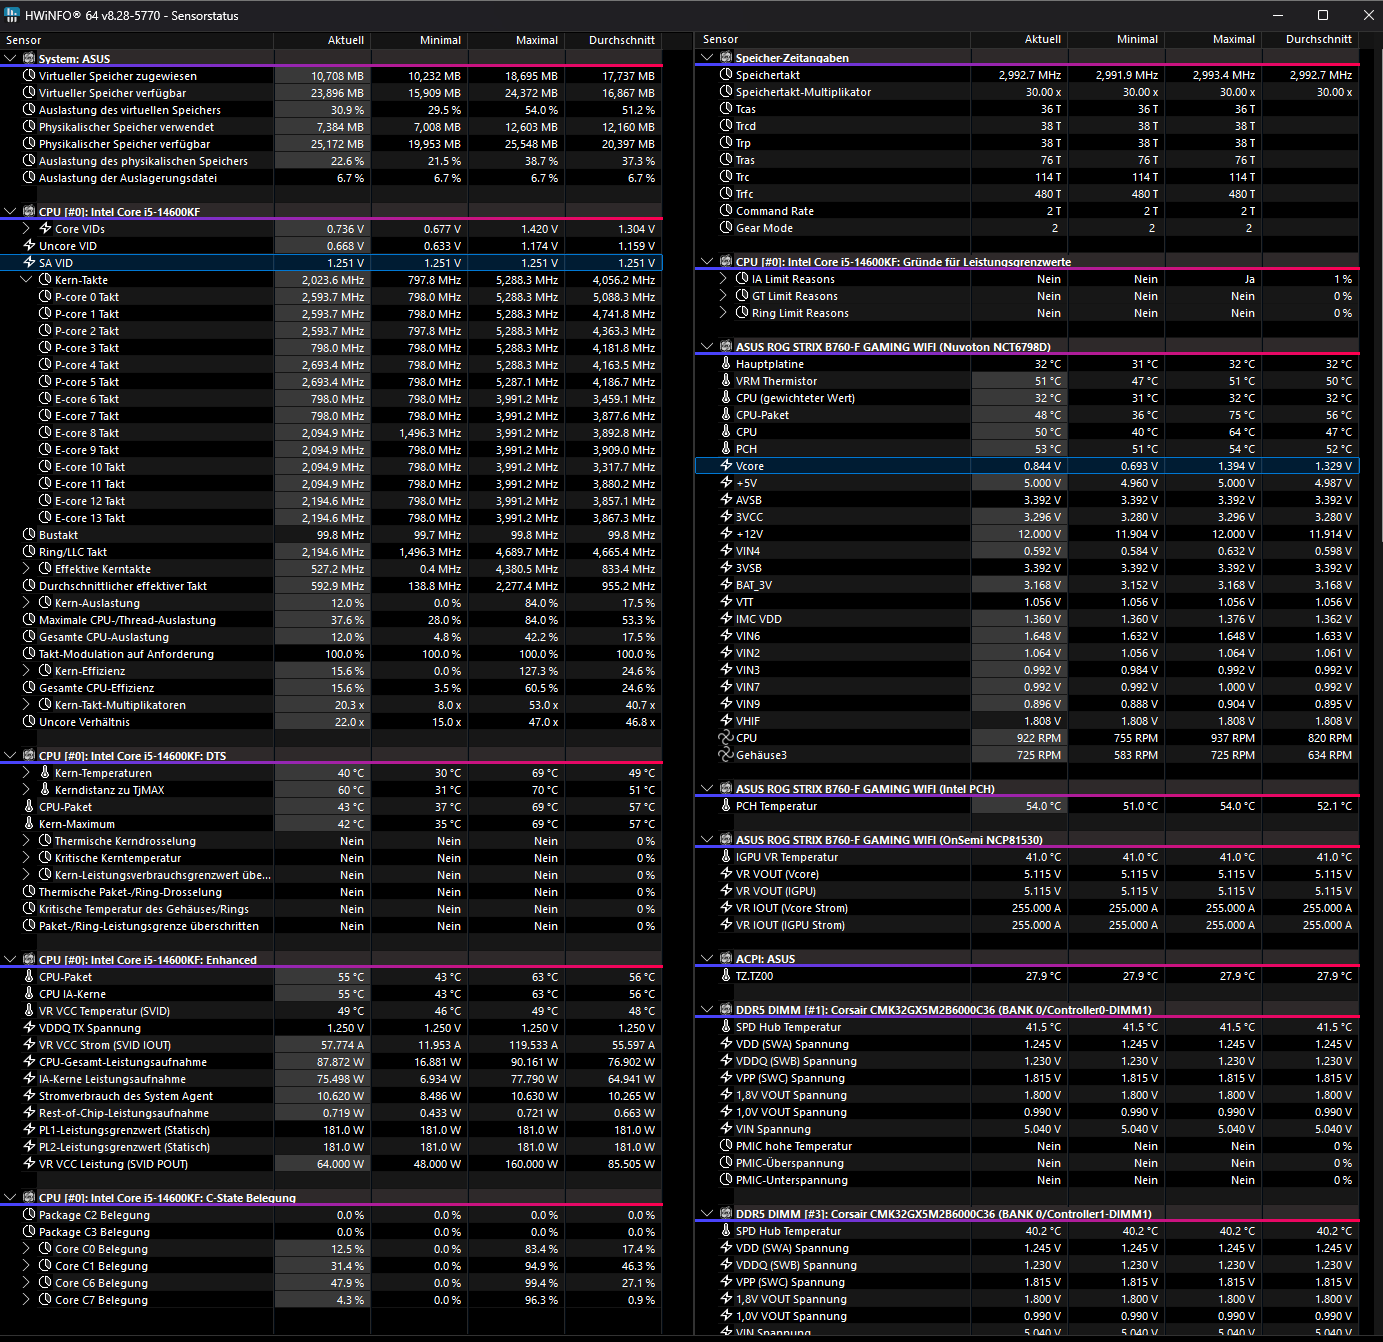The height and width of the screenshot is (1342, 1383).
Task: Click the right pane Durchschnitt column header
Action: click(x=1310, y=39)
